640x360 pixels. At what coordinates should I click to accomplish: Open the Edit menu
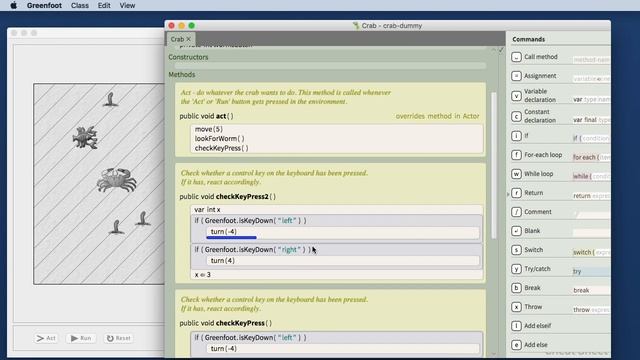(104, 5)
